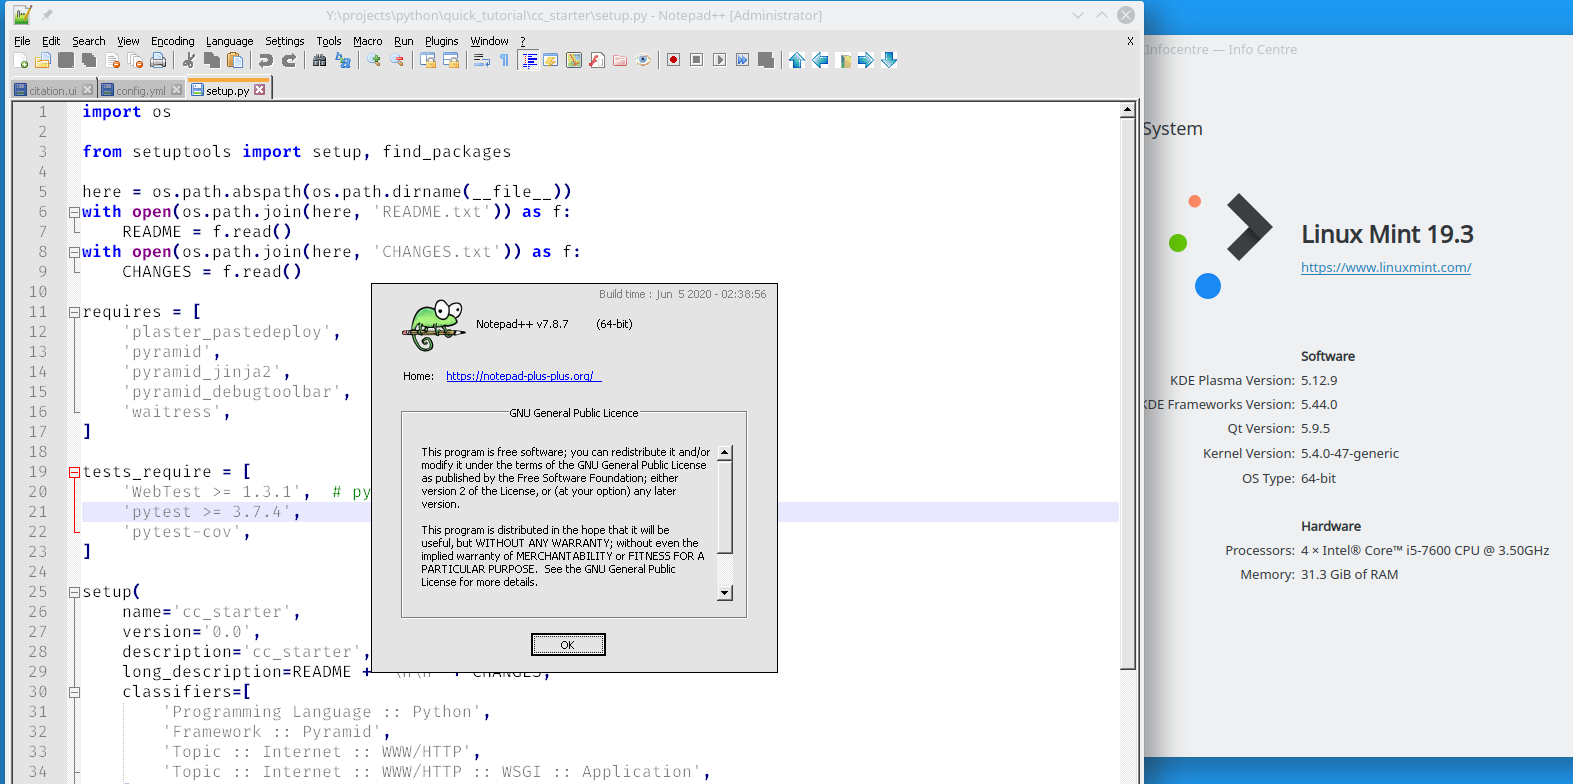The image size is (1573, 784).
Task: Click the Close document toolbar icon
Action: coord(112,60)
